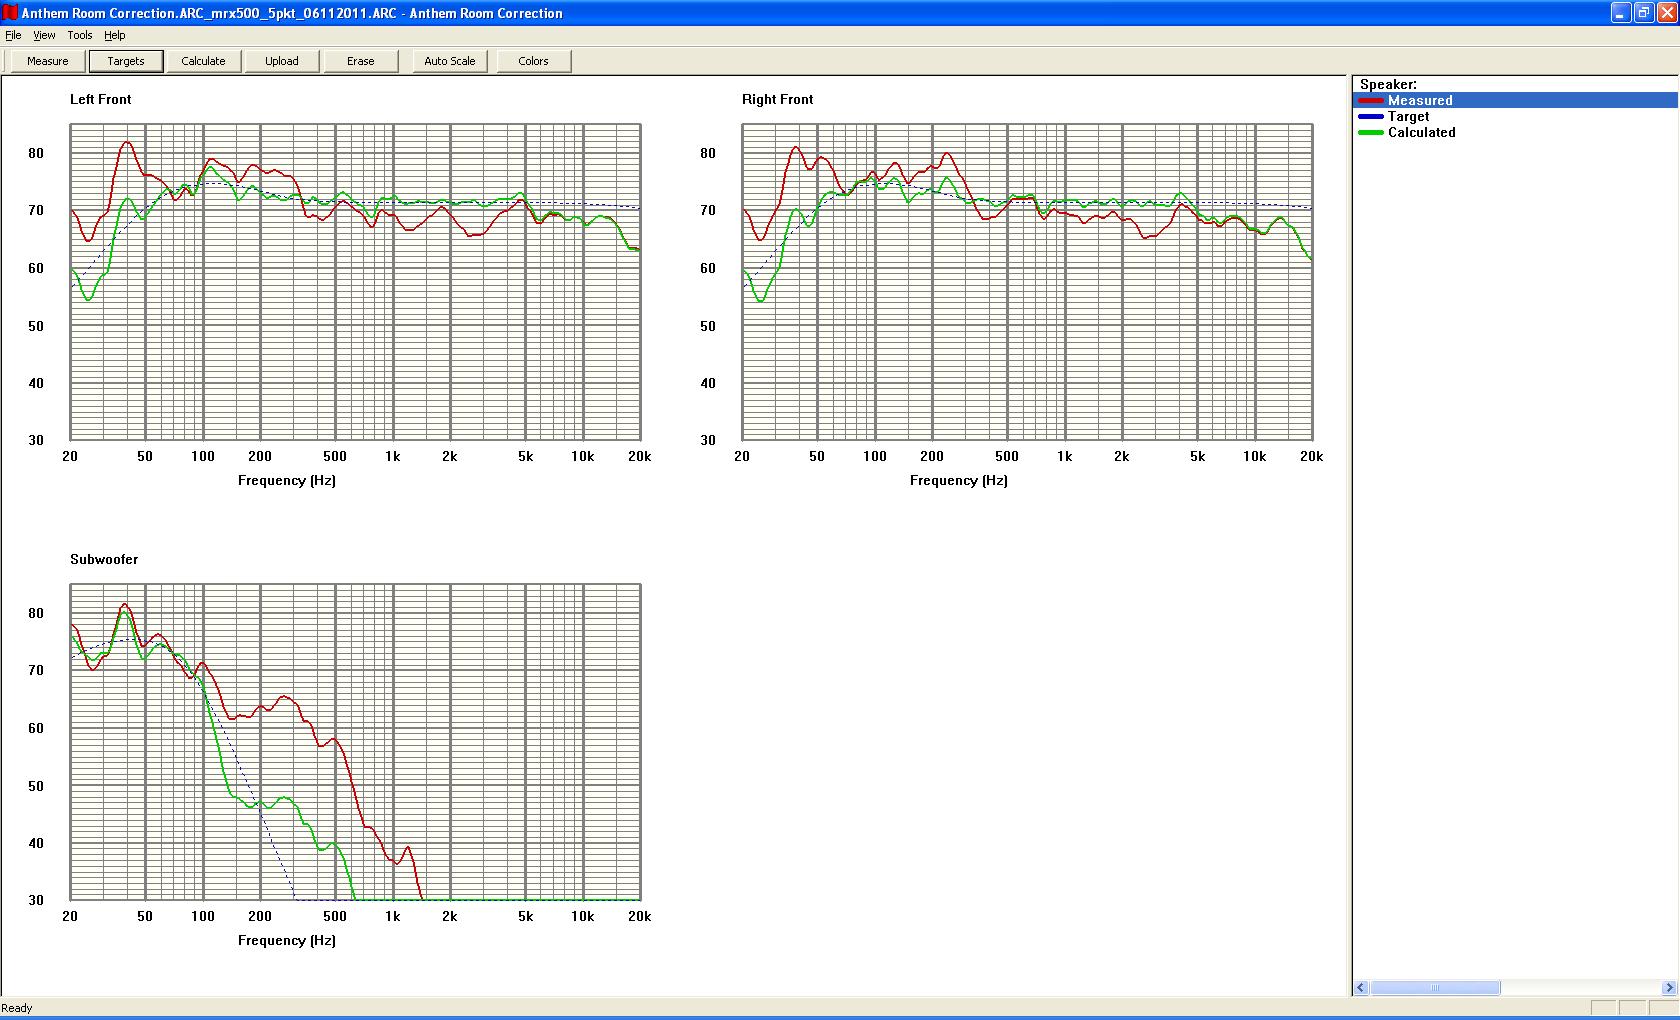Open the Colors settings button
1680x1020 pixels.
click(533, 61)
